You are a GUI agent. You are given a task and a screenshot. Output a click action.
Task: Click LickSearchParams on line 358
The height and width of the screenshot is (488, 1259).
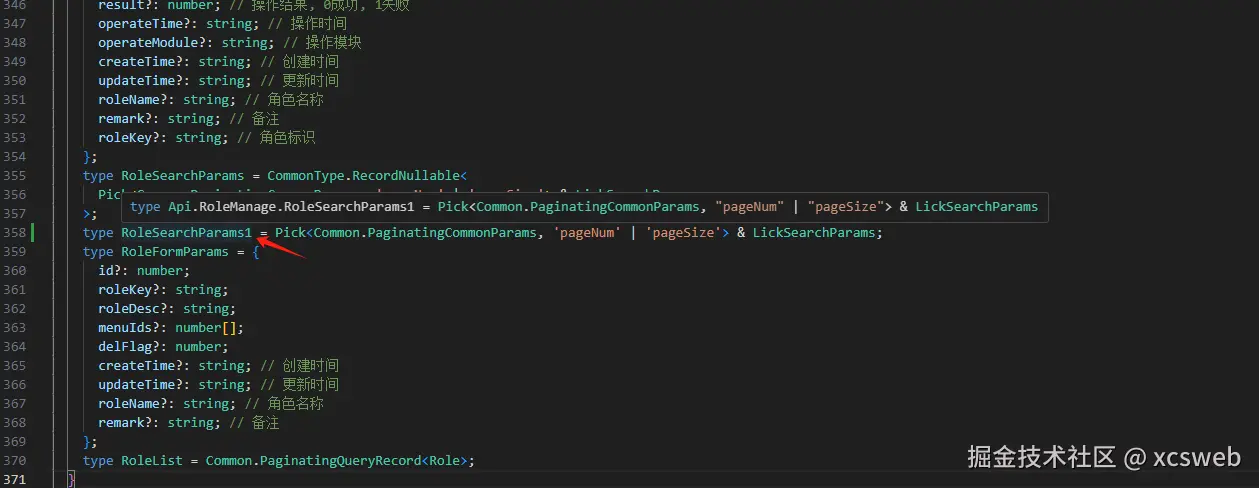(814, 232)
